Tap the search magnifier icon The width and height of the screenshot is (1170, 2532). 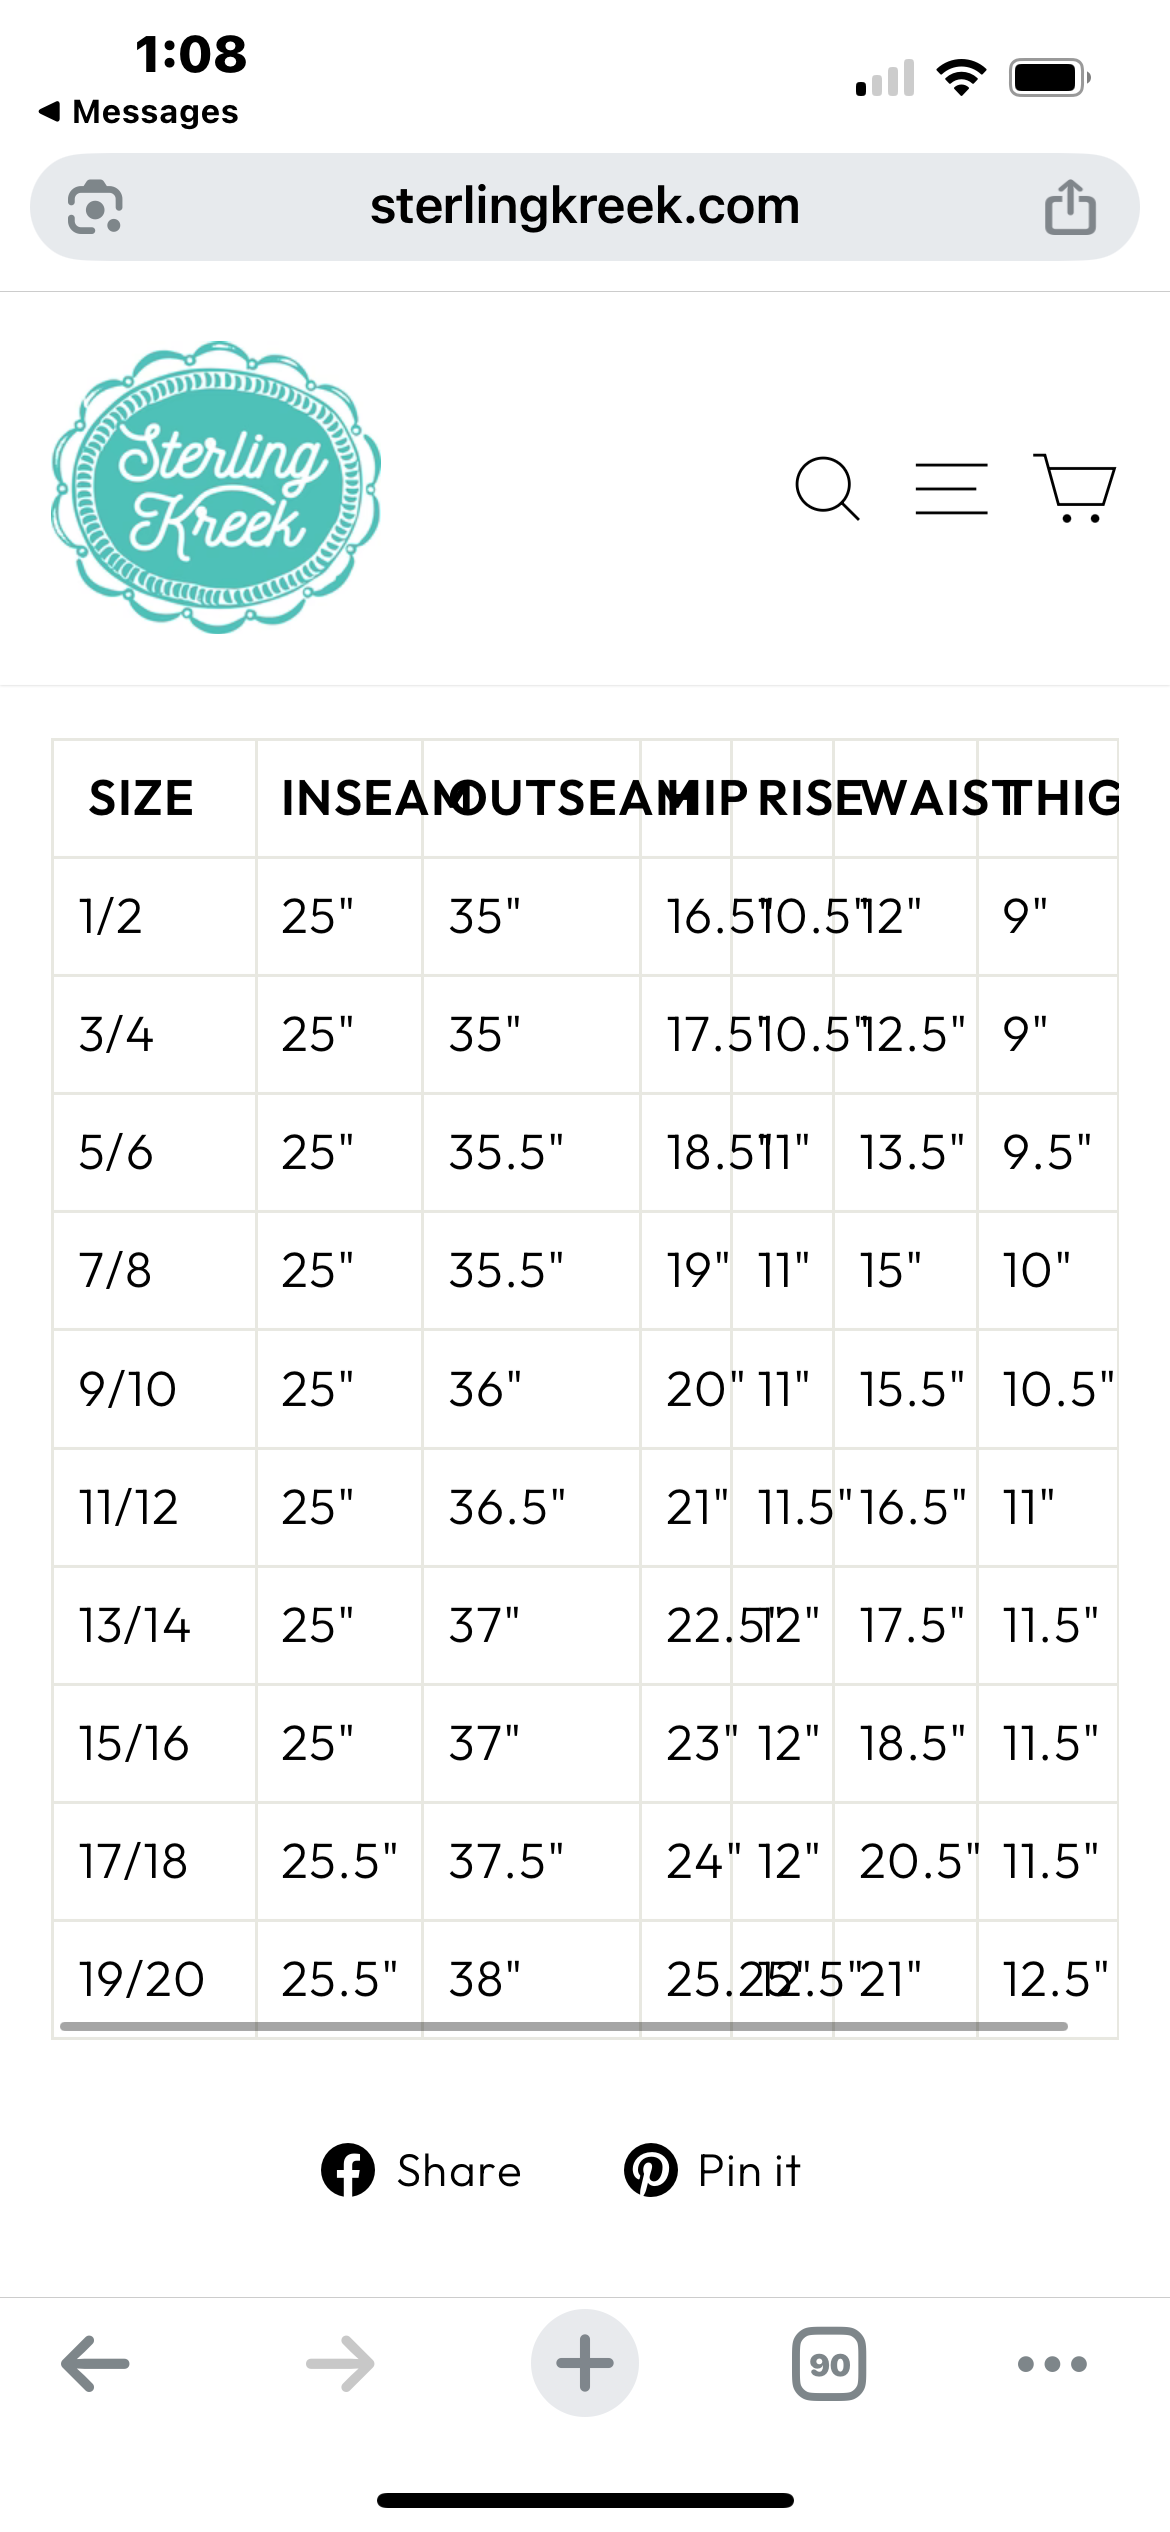tap(827, 489)
